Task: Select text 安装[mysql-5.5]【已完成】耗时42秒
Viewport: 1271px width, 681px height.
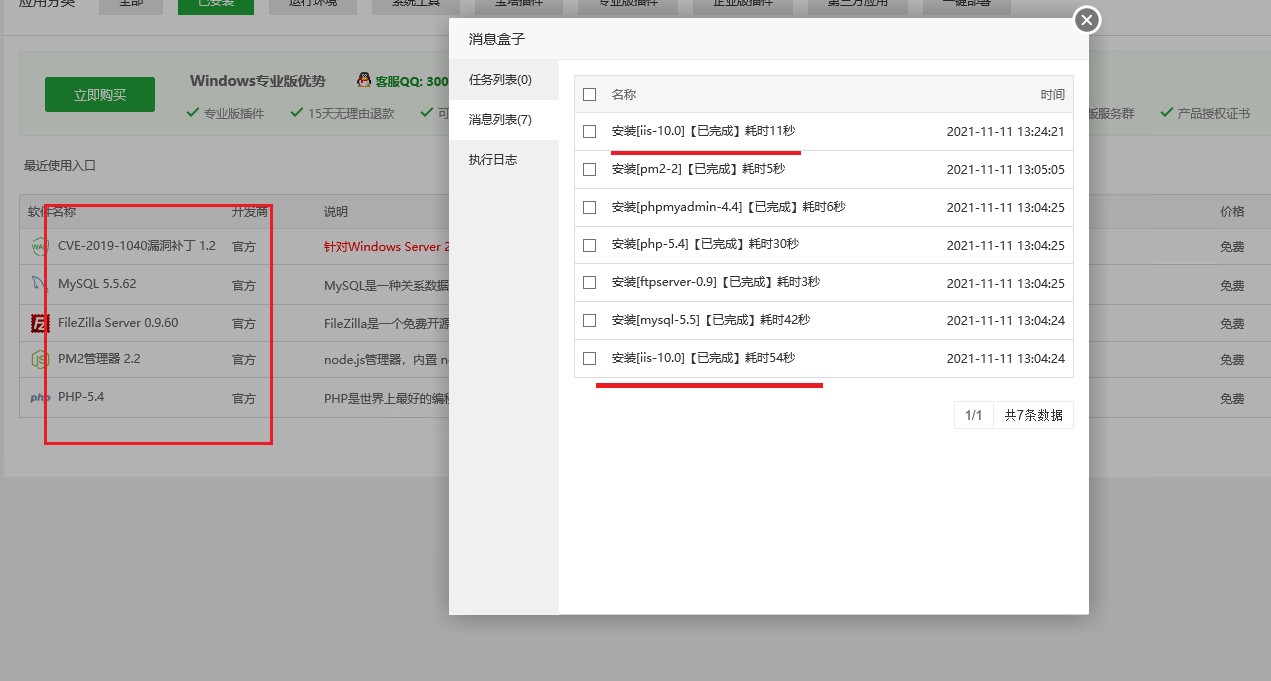Action: point(711,320)
